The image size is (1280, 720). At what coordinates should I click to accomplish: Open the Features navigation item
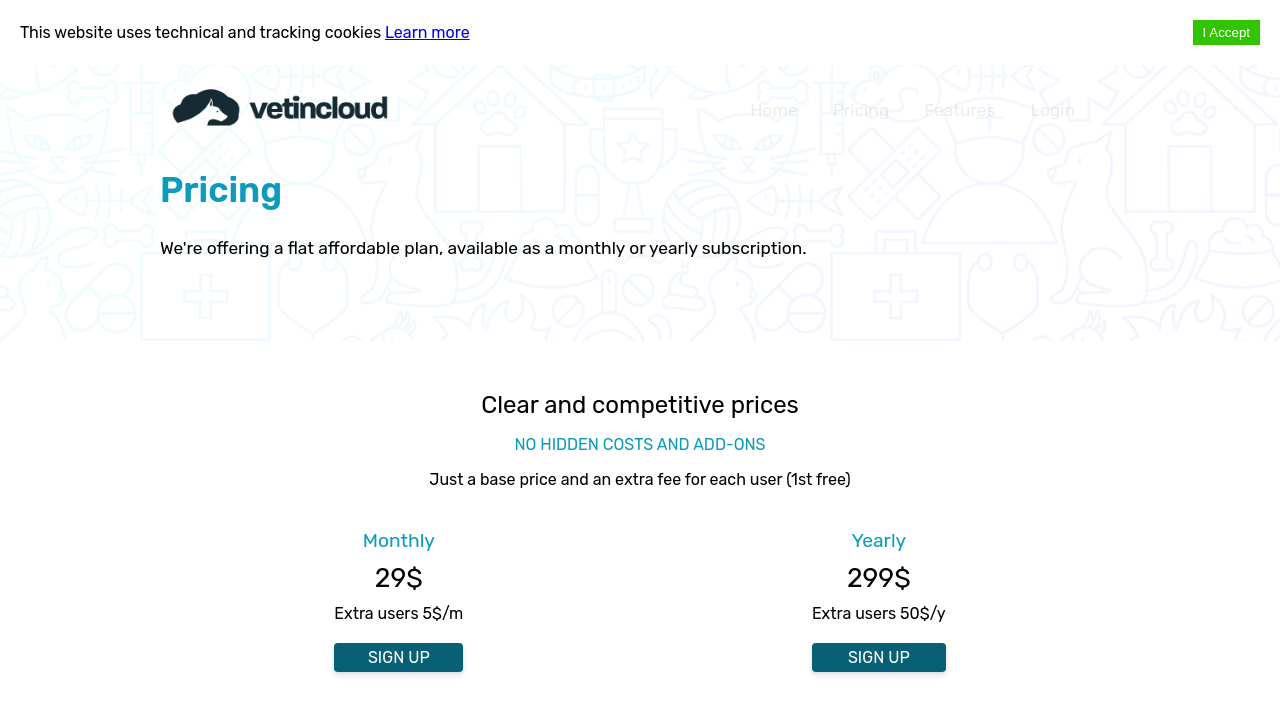960,110
